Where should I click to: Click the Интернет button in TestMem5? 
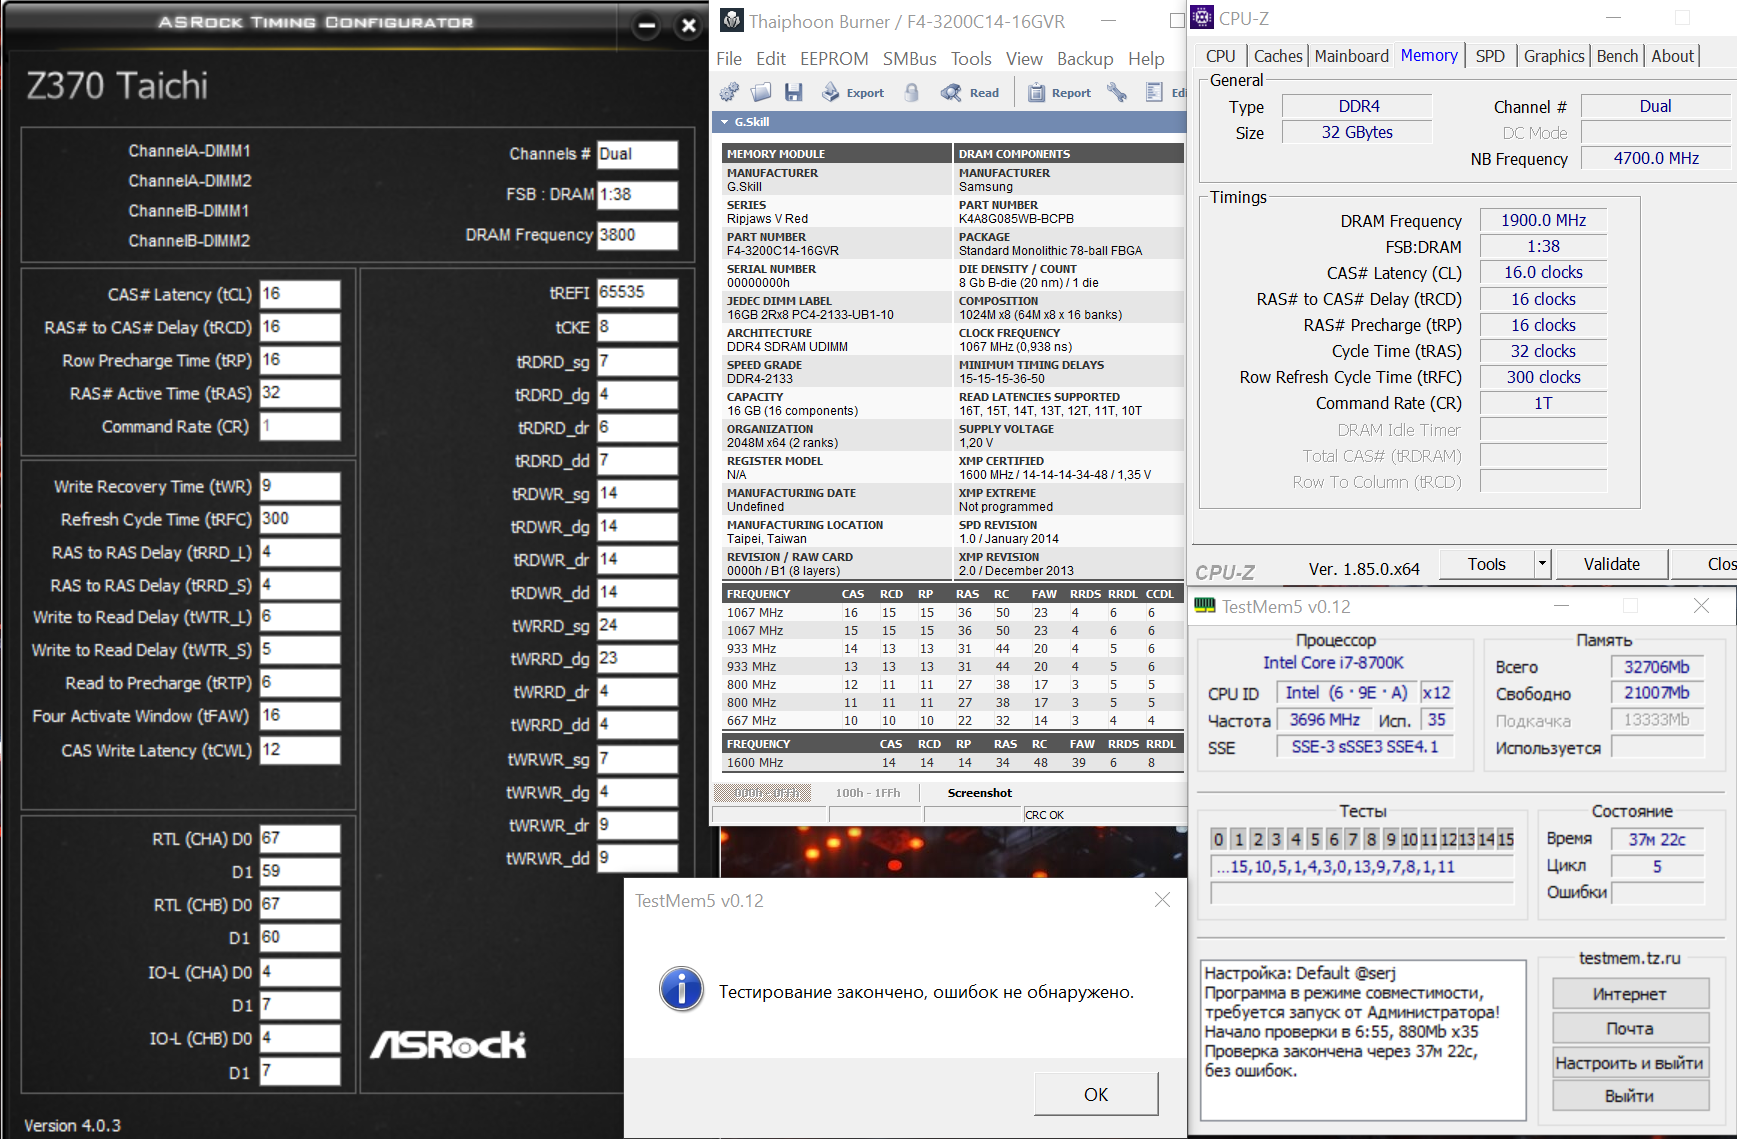point(1630,994)
